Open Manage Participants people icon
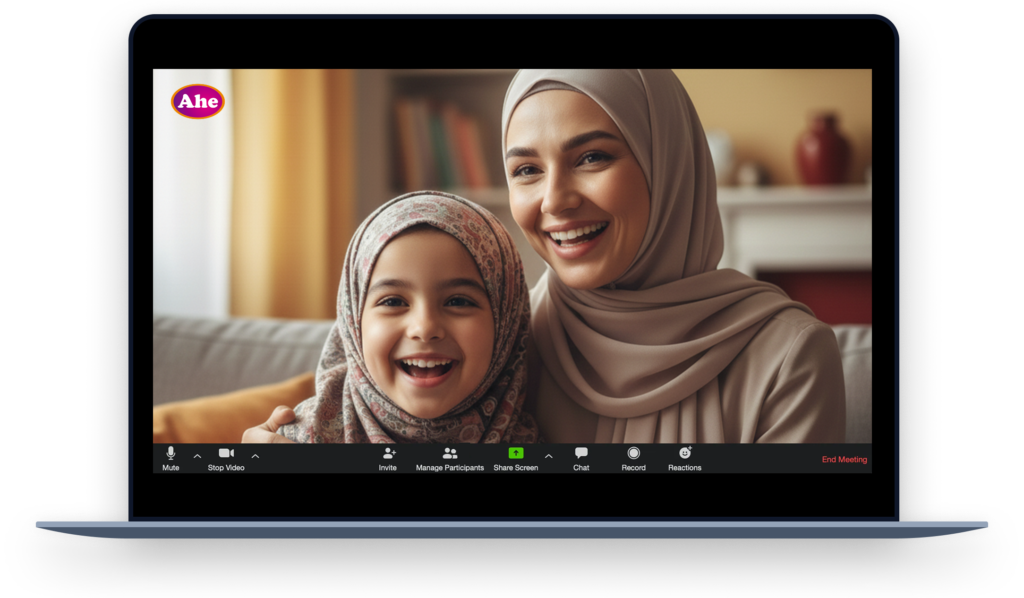Image resolution: width=1024 pixels, height=598 pixels. click(450, 453)
